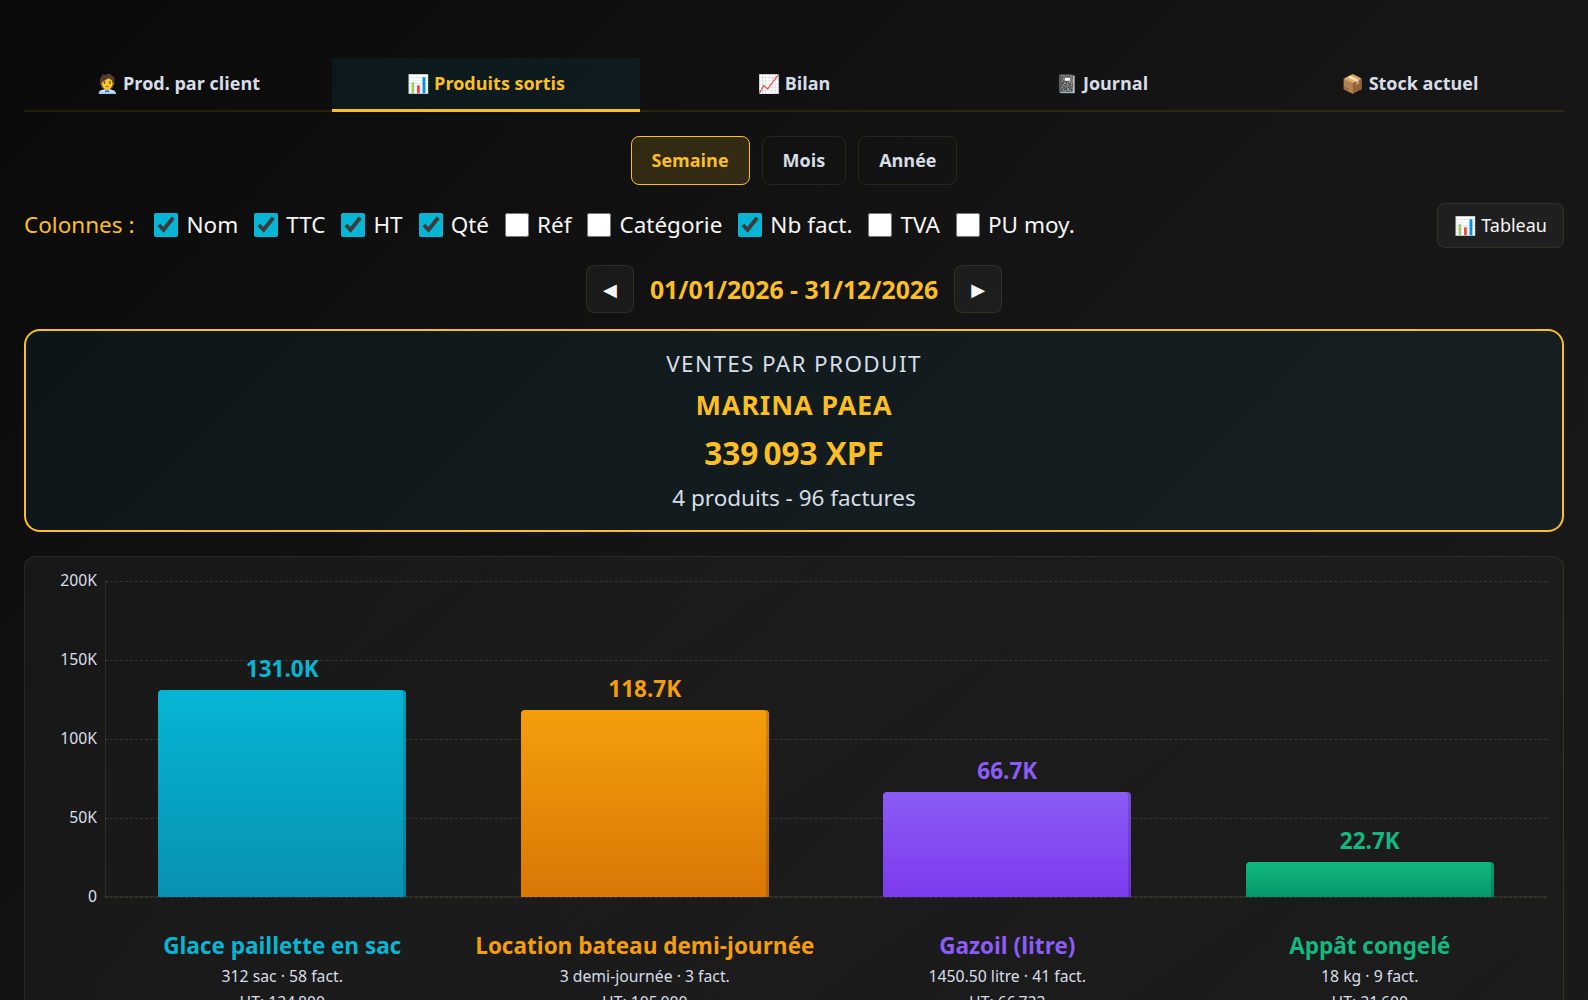This screenshot has width=1588, height=1000.
Task: Enable the PU moy. column checkbox
Action: pos(968,226)
